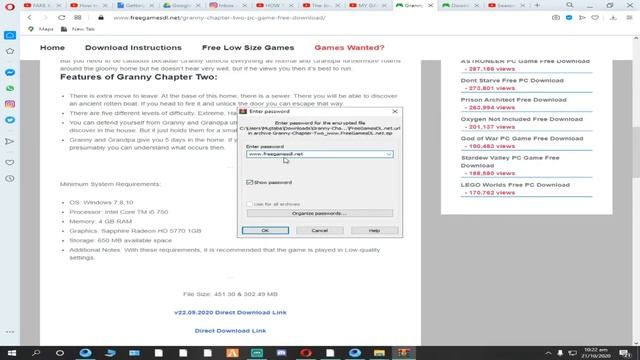Screen dimensions: 640x360
Task: Open Dont Starve Free PC Download link
Action: coord(512,80)
